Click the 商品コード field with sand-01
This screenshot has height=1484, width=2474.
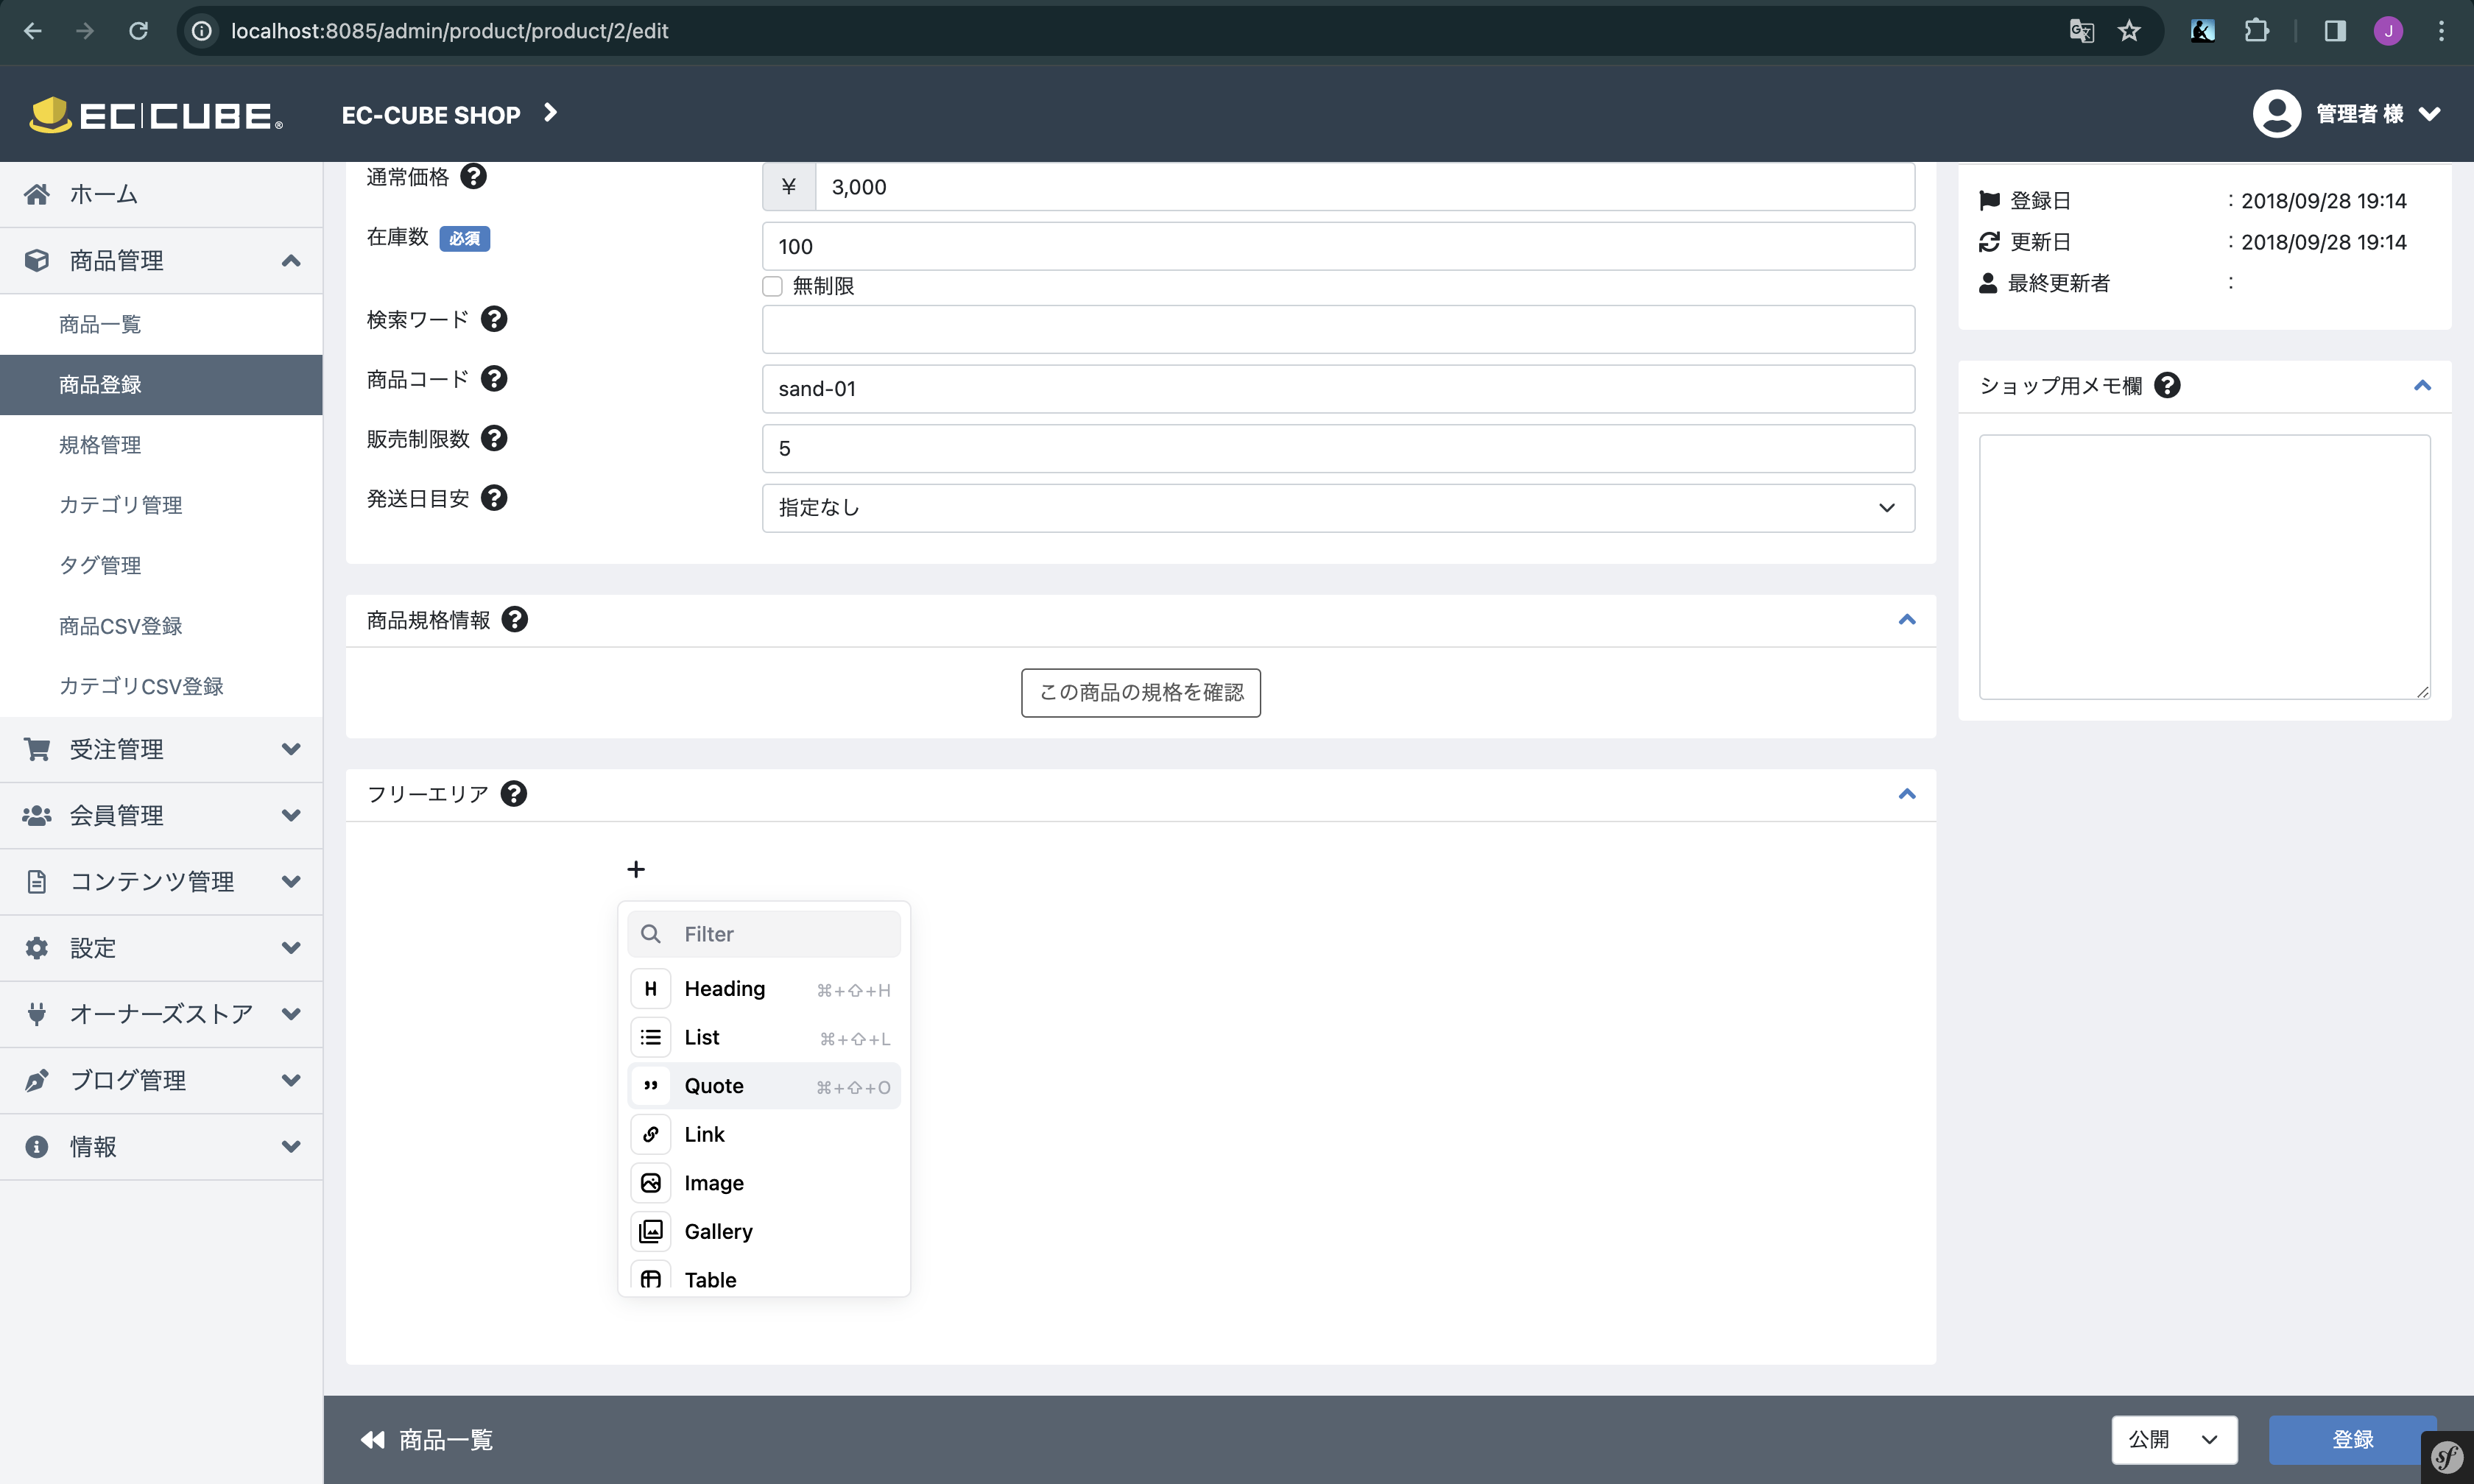pos(1338,389)
